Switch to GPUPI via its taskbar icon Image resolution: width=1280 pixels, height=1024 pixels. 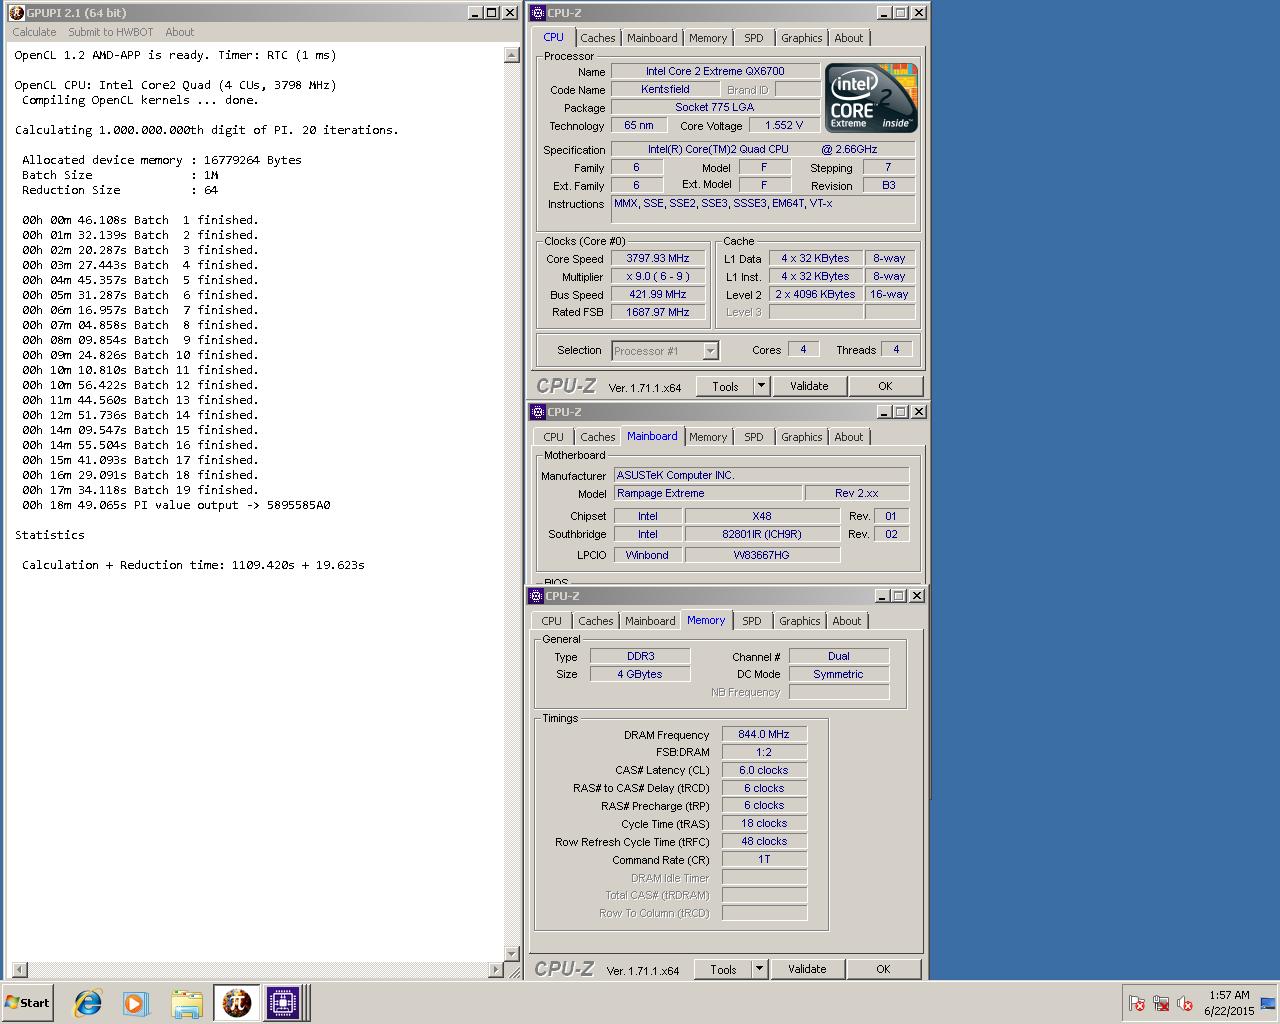(x=236, y=1003)
